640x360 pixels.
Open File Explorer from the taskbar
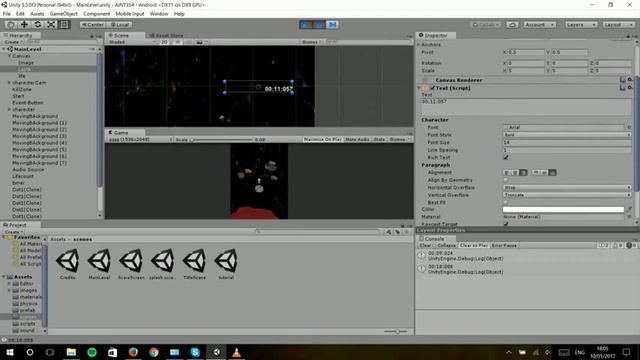(71, 352)
